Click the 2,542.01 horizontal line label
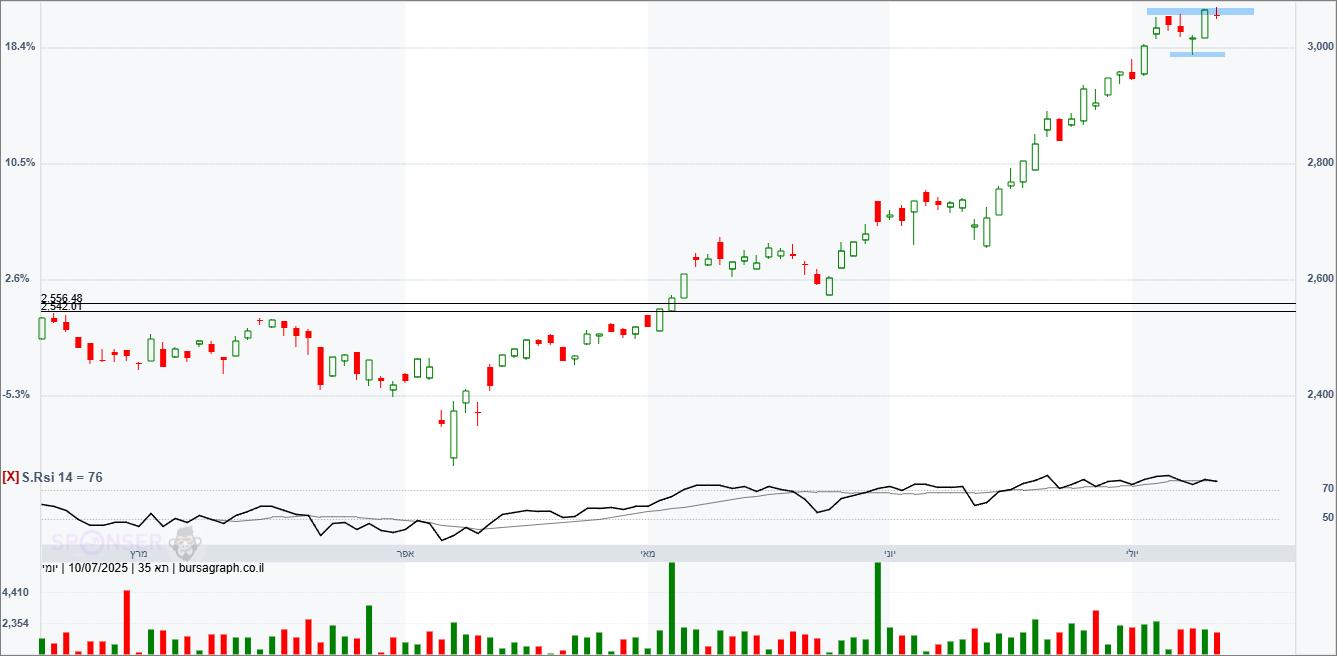Viewport: 1337px width, 656px height. (61, 307)
